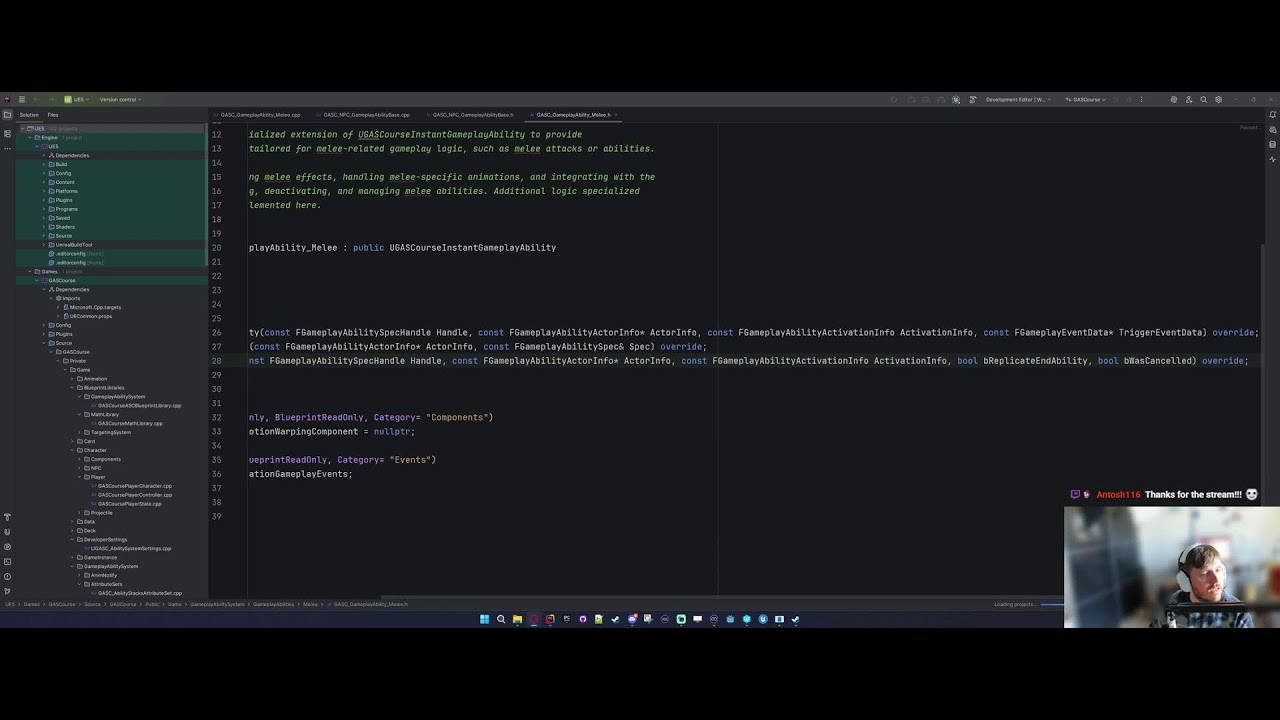This screenshot has width=1280, height=720.
Task: Select Microsoft.Cpp.targets import
Action: 95,307
